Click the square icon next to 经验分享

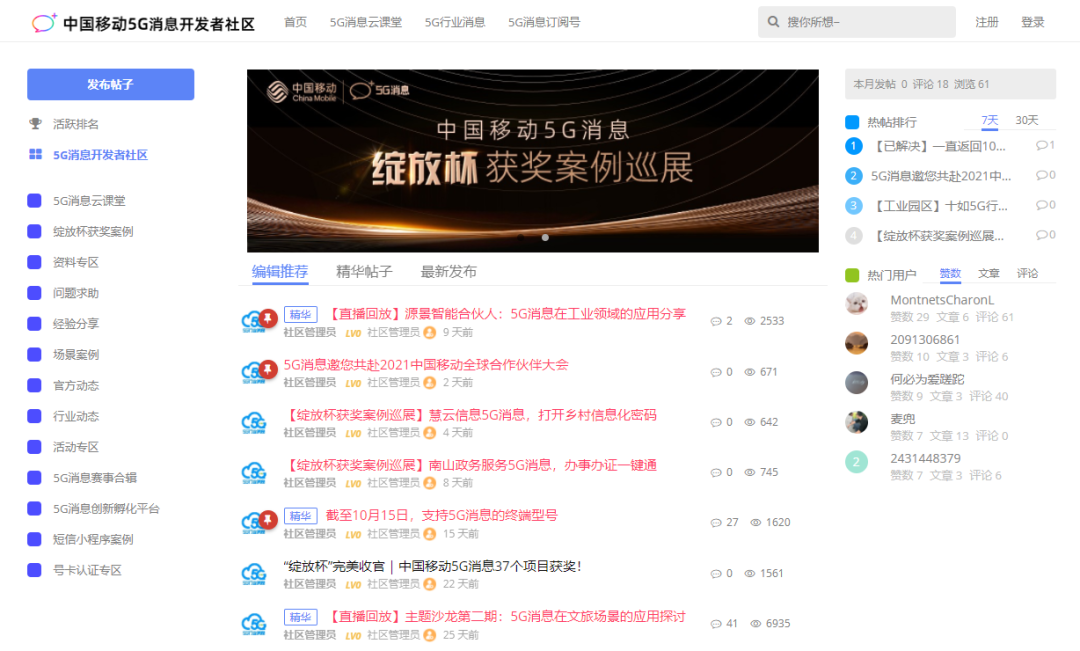click(x=34, y=324)
